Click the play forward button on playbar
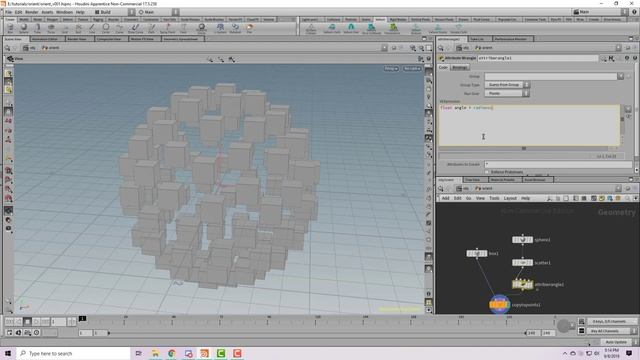This screenshot has height=360, width=640. coord(36,322)
